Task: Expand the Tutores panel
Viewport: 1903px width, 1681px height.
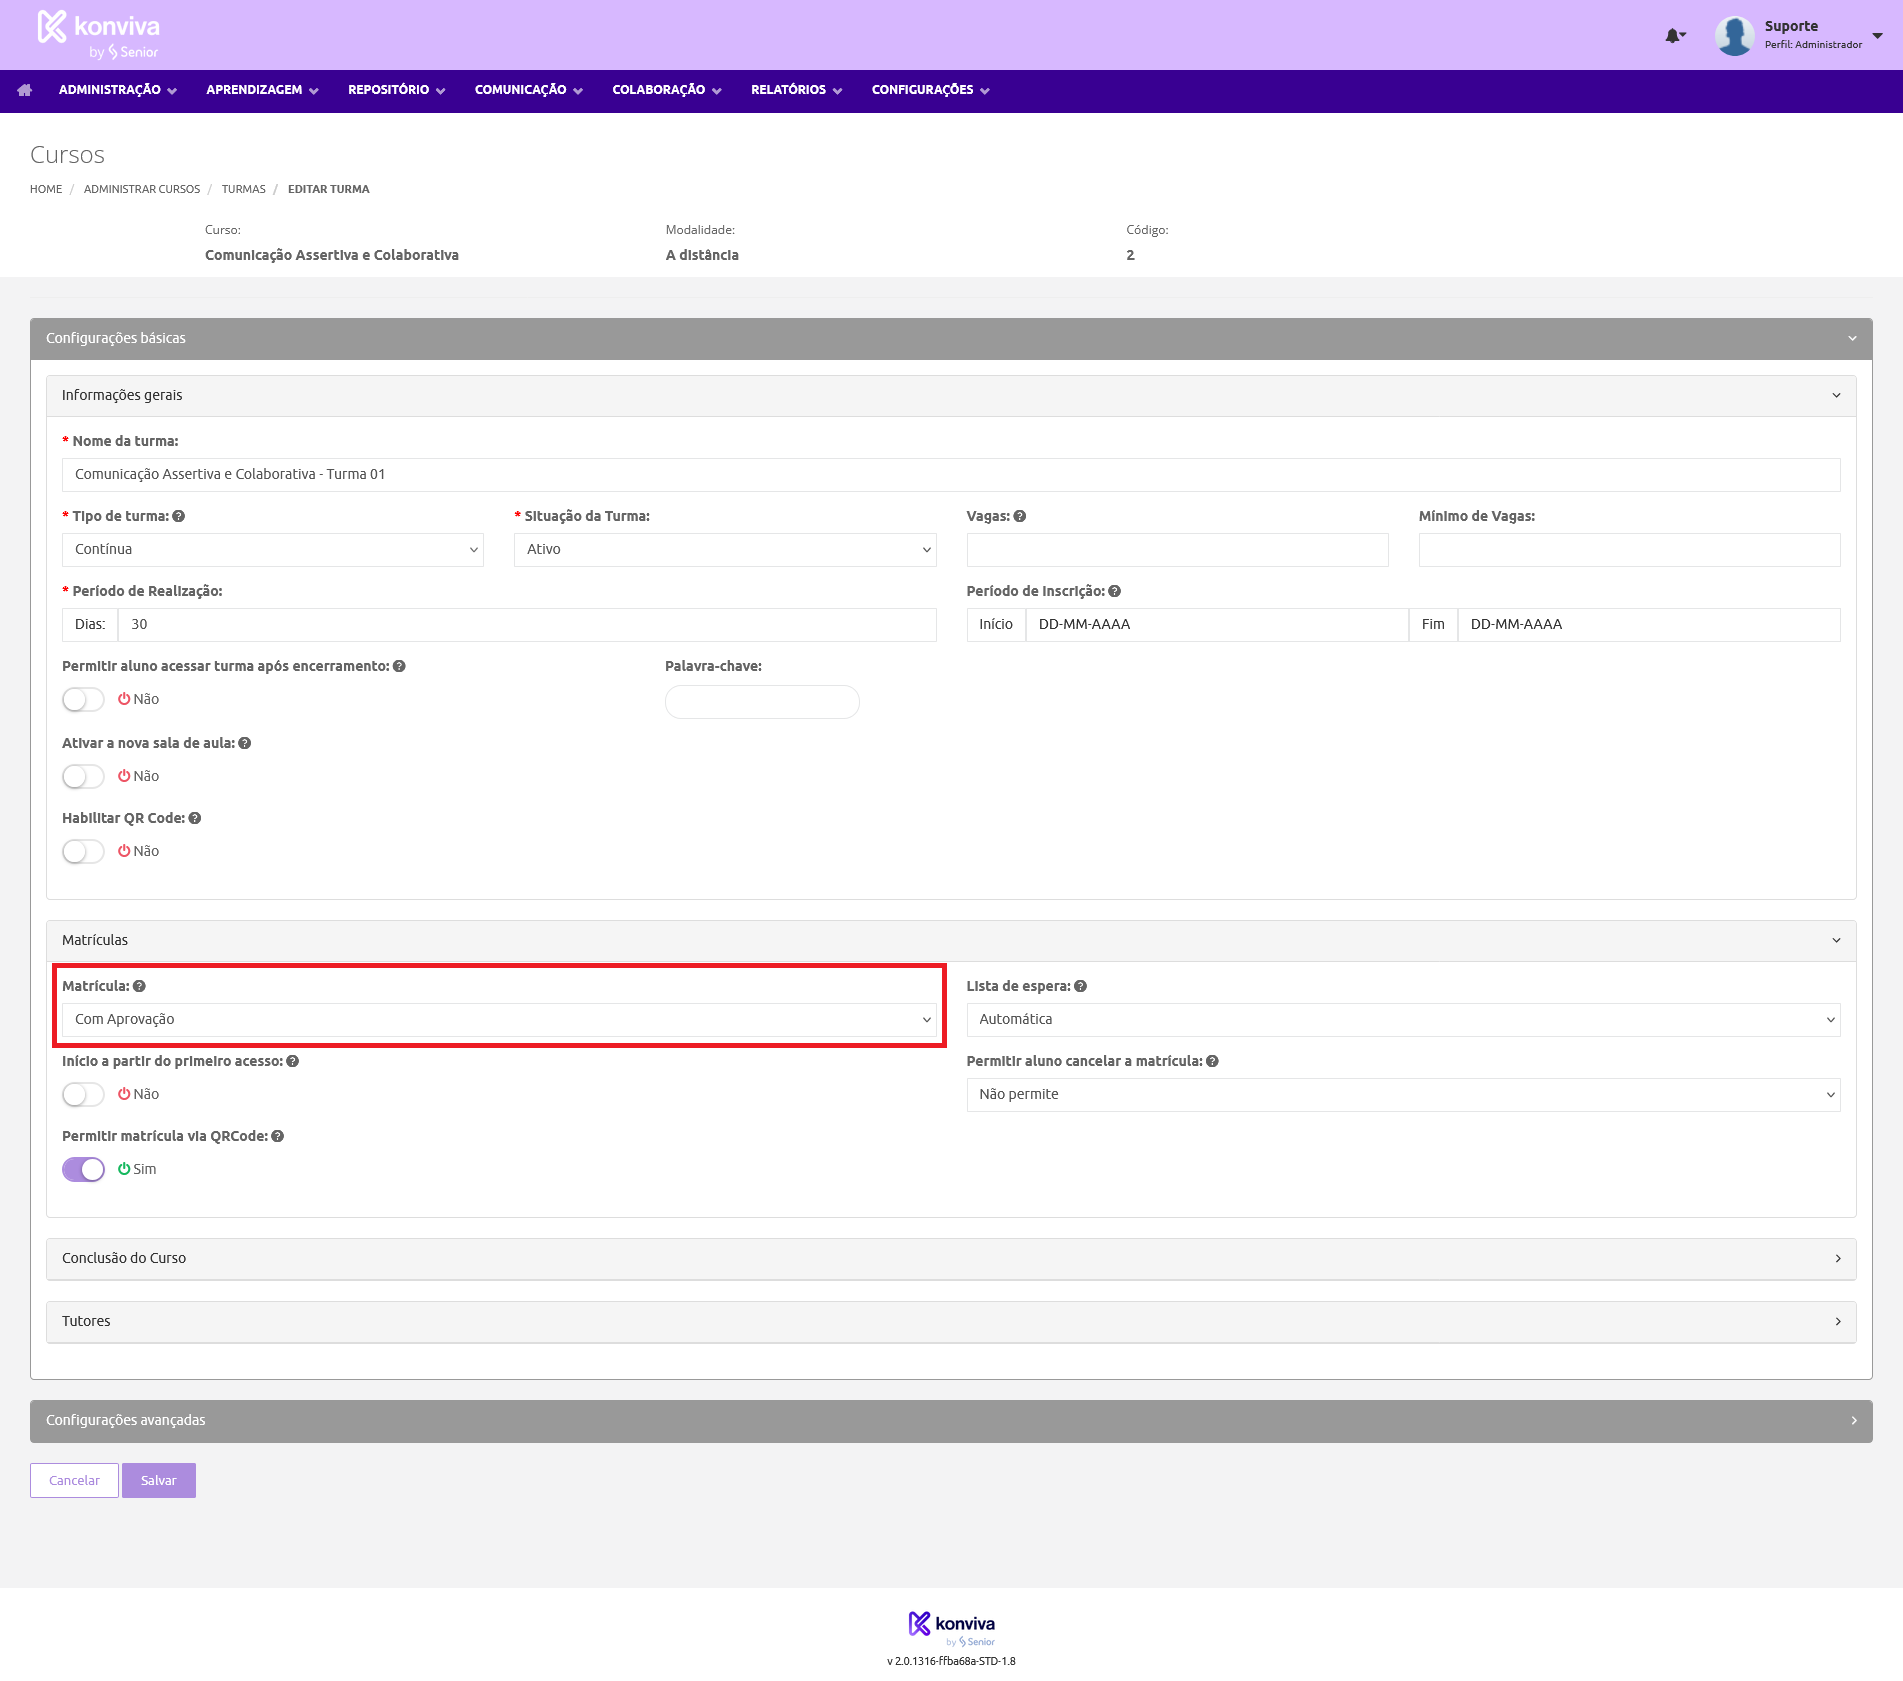Action: (951, 1322)
